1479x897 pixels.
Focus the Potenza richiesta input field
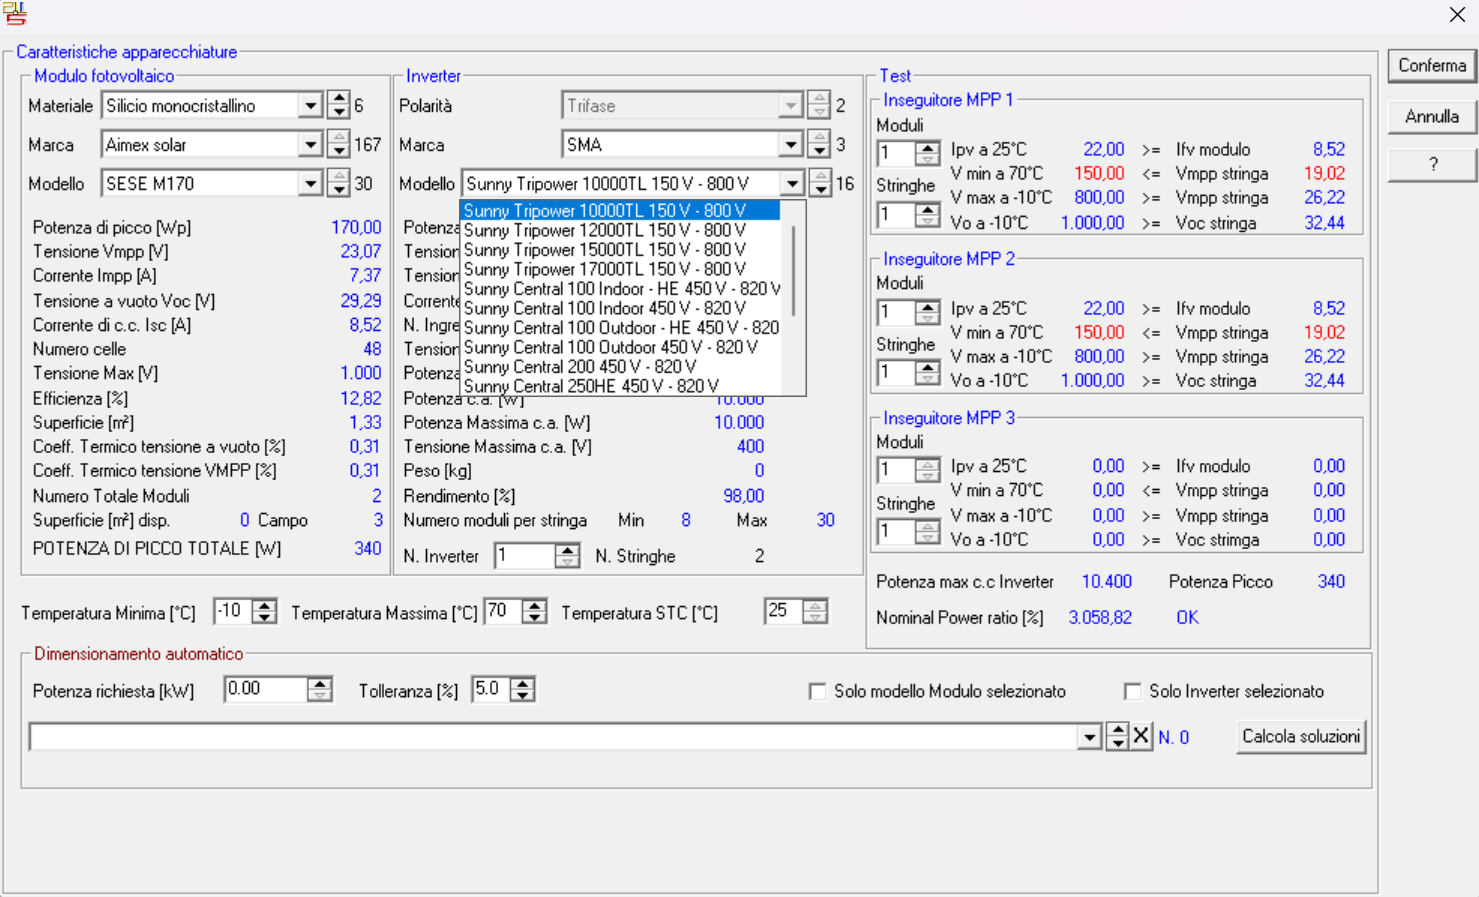click(x=265, y=690)
